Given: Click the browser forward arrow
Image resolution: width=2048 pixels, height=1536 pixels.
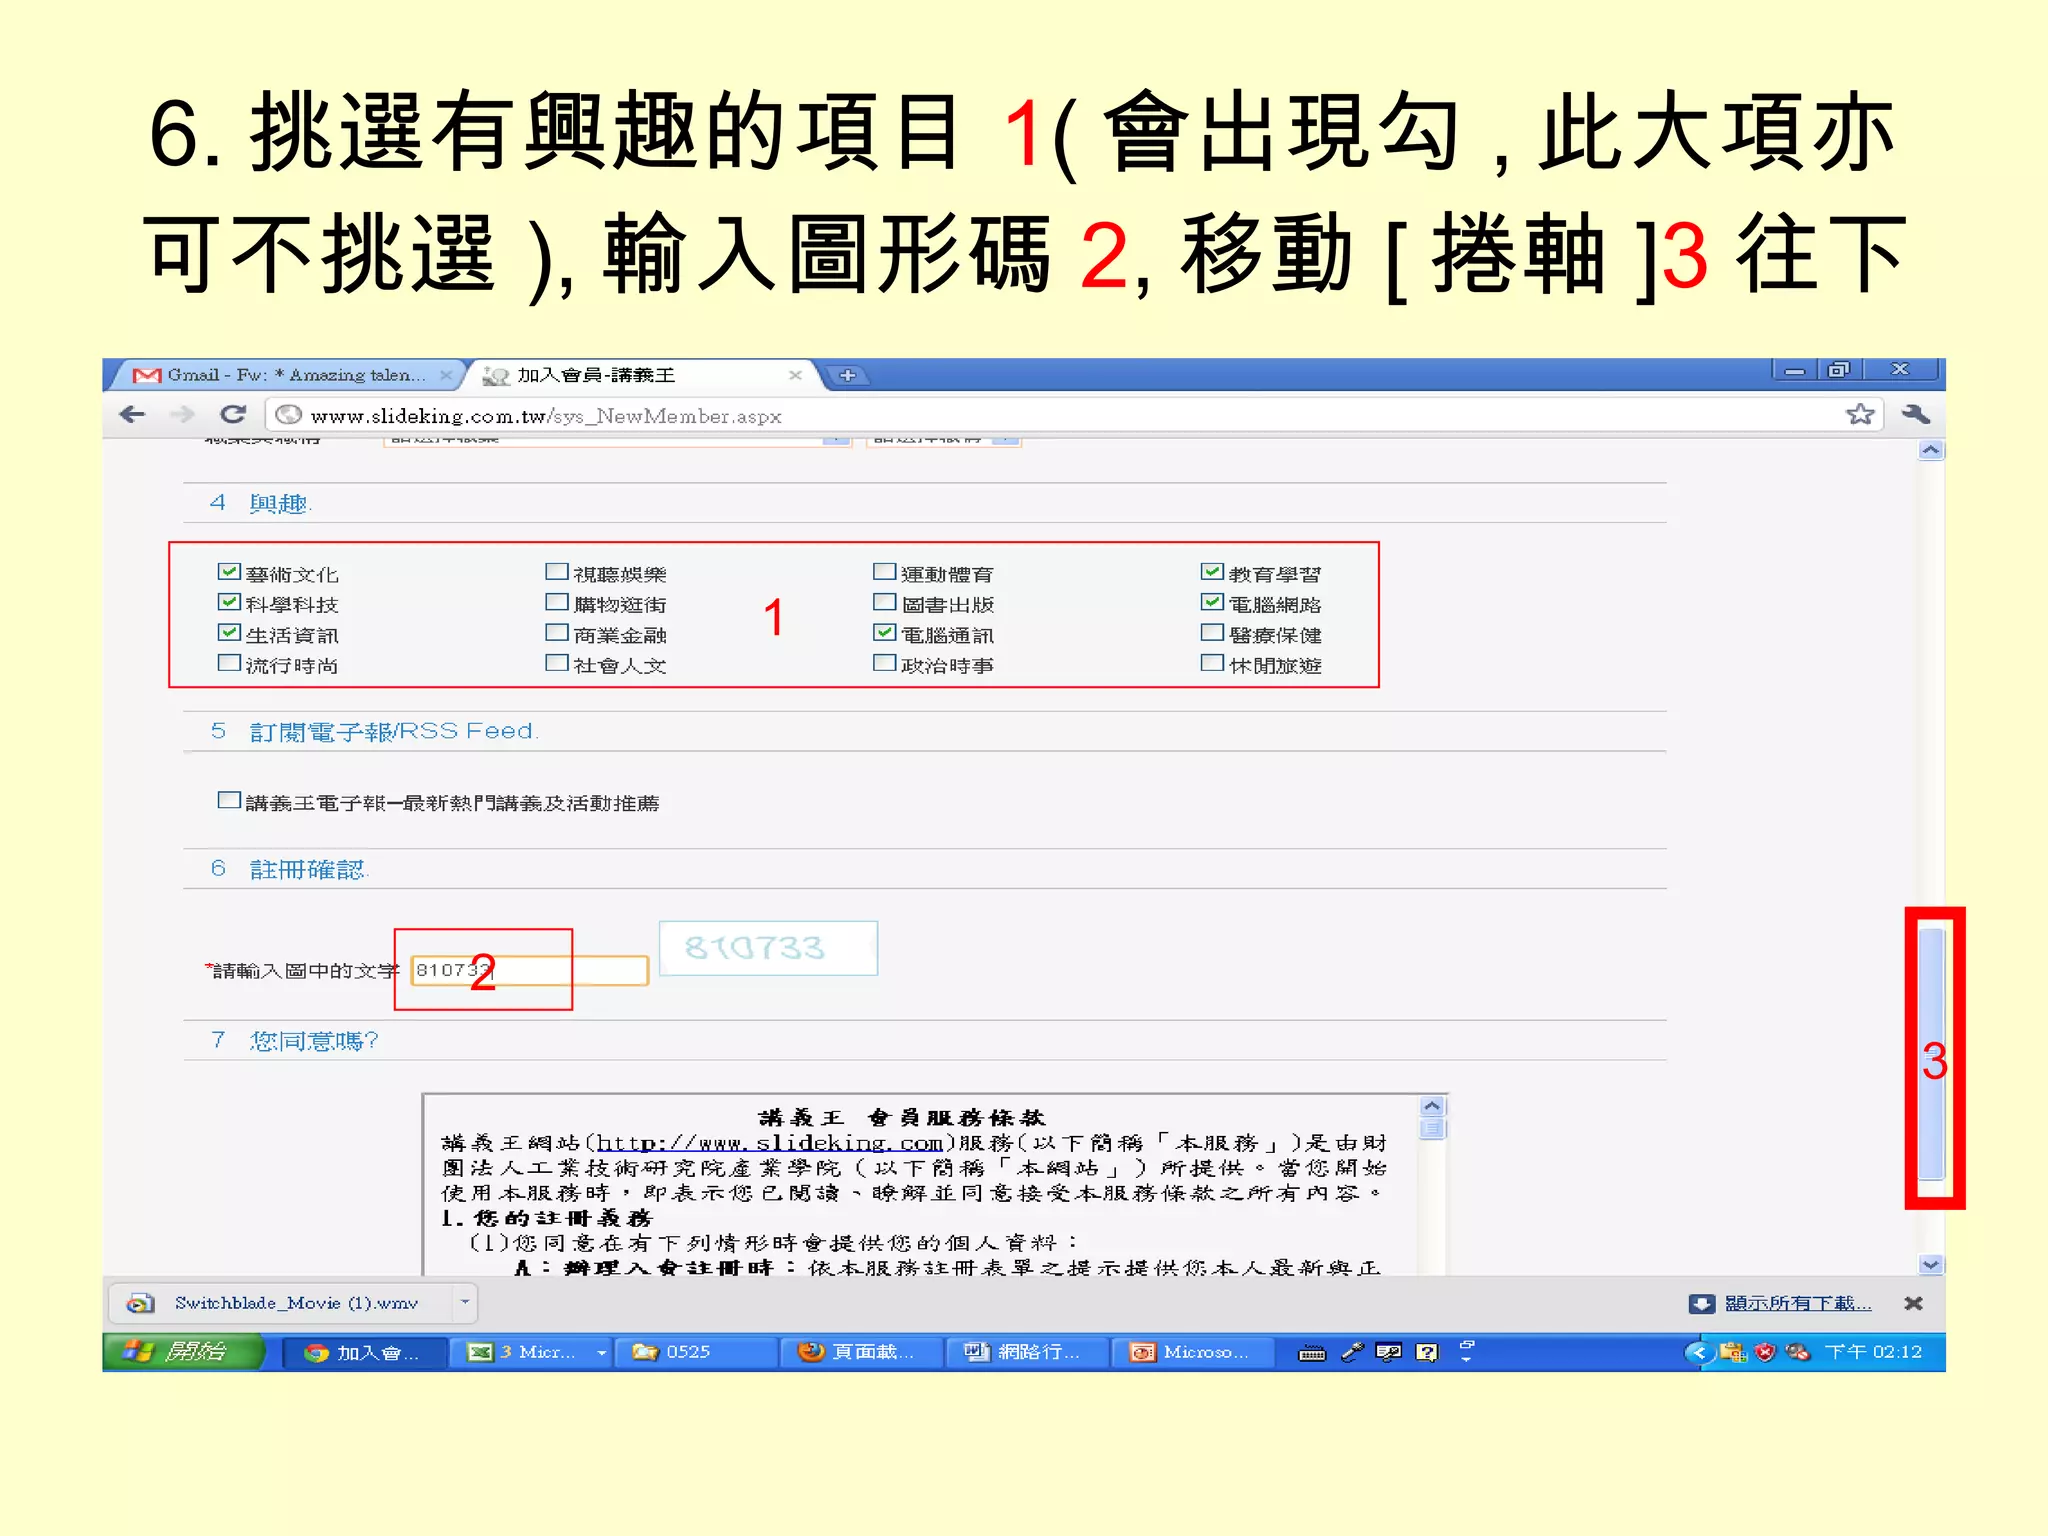Looking at the screenshot, I should pos(182,414).
